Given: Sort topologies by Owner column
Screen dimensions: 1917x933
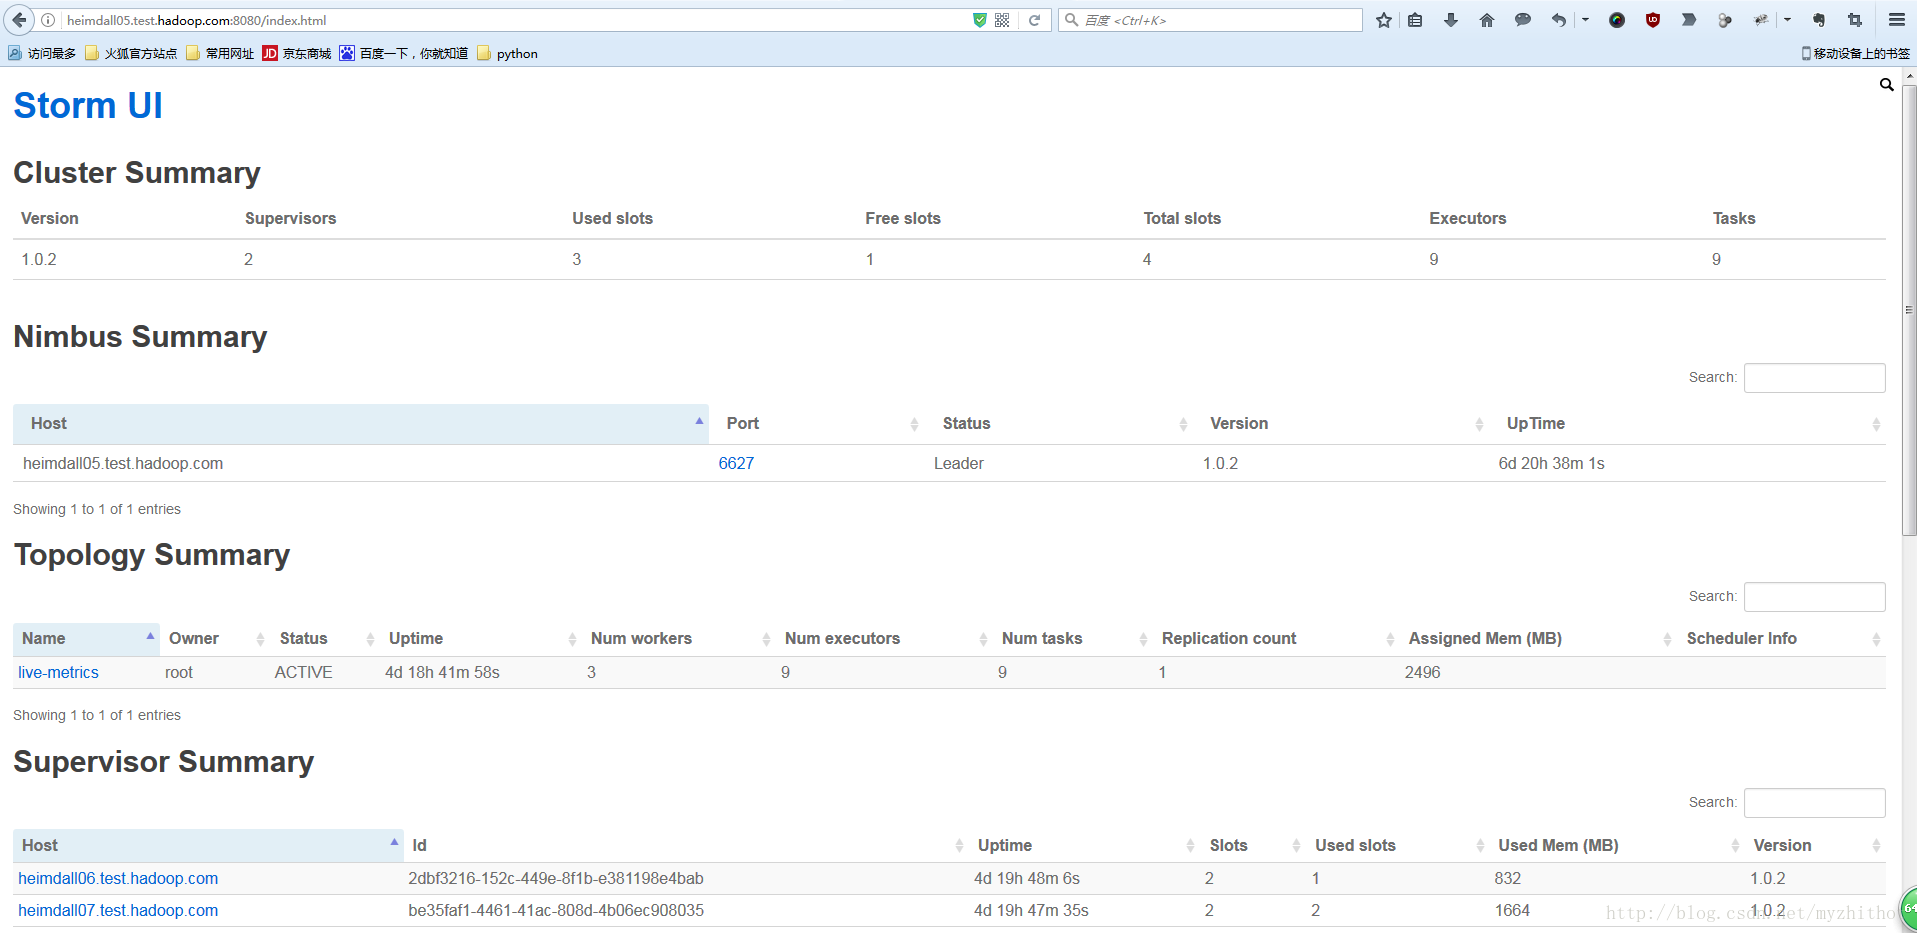Looking at the screenshot, I should [215, 639].
